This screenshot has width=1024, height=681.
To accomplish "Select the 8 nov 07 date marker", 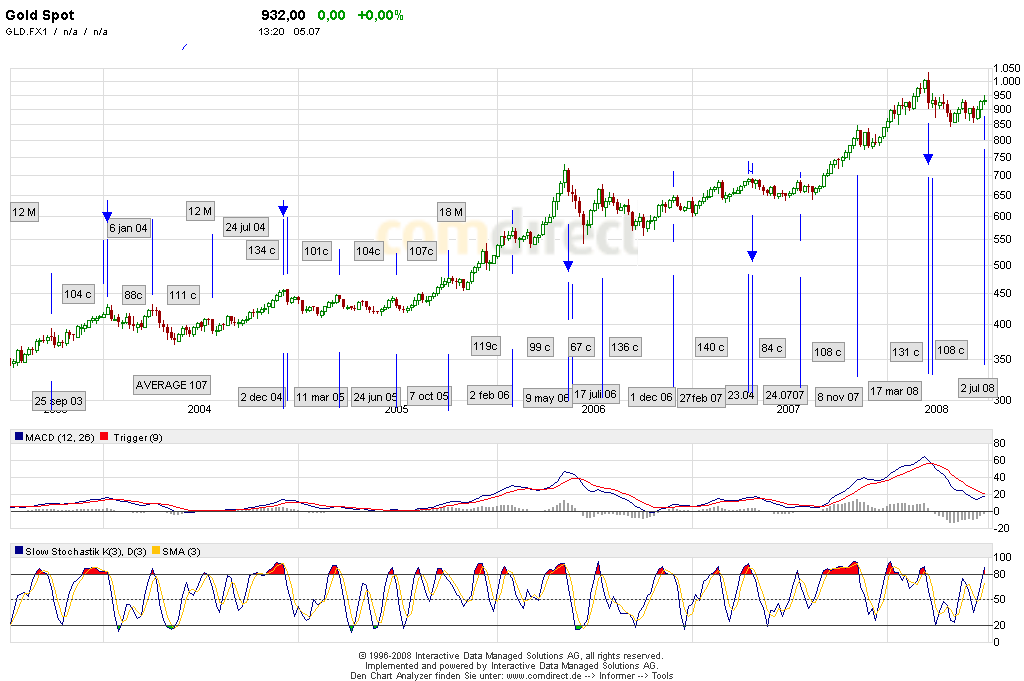I will [838, 397].
